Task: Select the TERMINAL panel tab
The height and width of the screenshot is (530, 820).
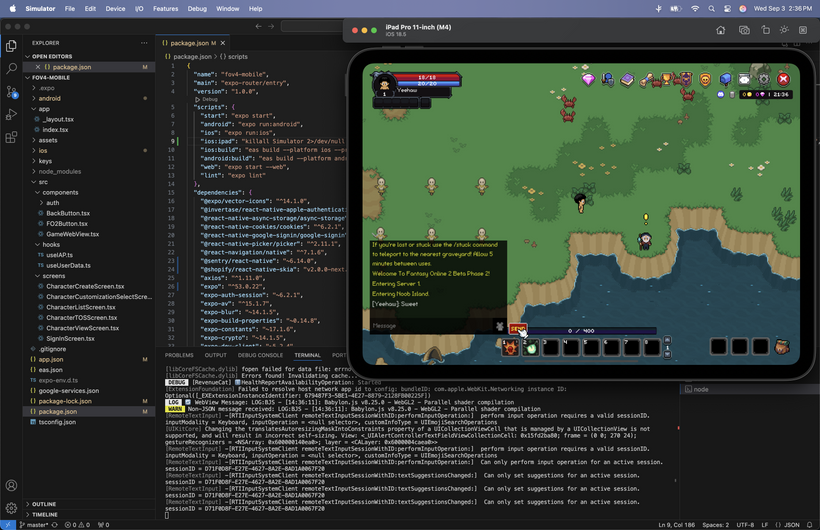Action: coord(308,355)
